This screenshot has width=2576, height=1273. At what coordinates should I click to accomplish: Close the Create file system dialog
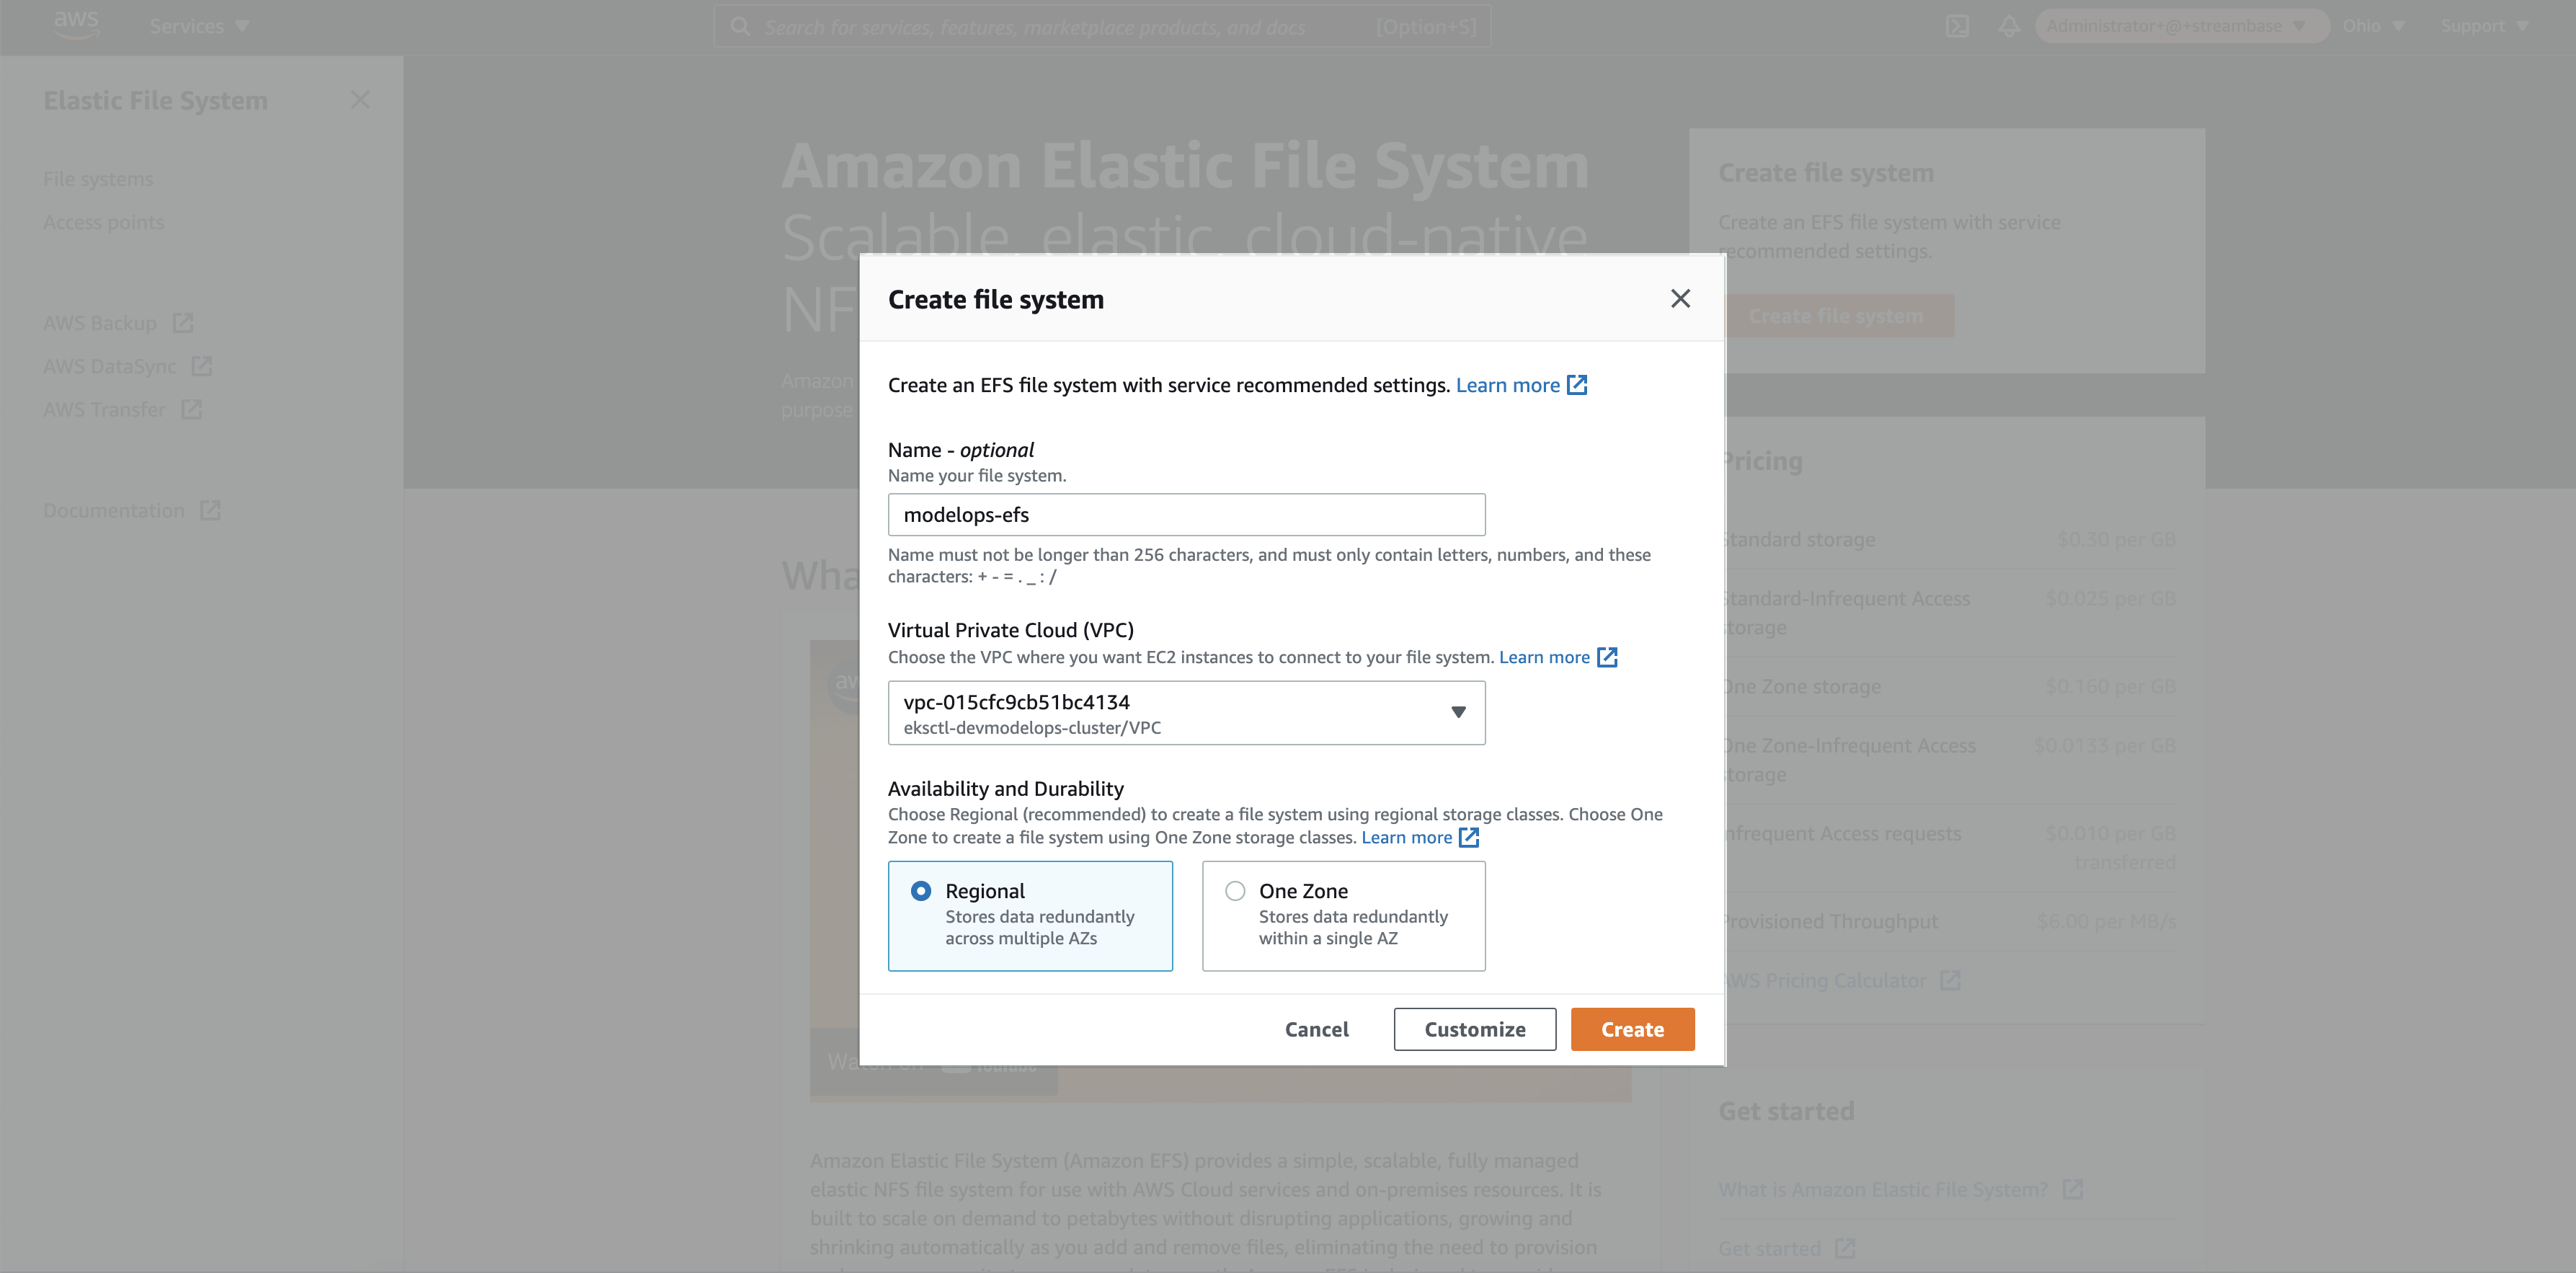click(x=1680, y=298)
